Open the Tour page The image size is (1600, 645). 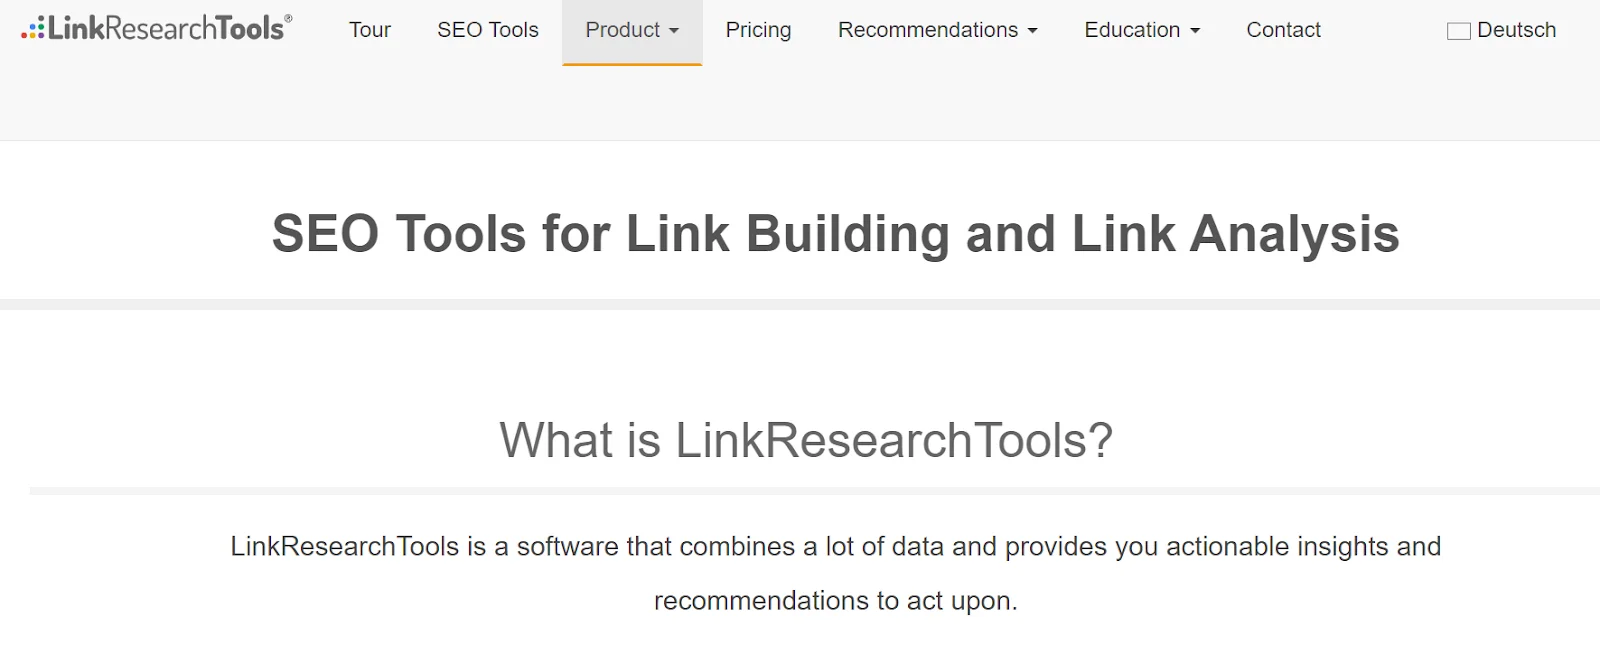(369, 30)
